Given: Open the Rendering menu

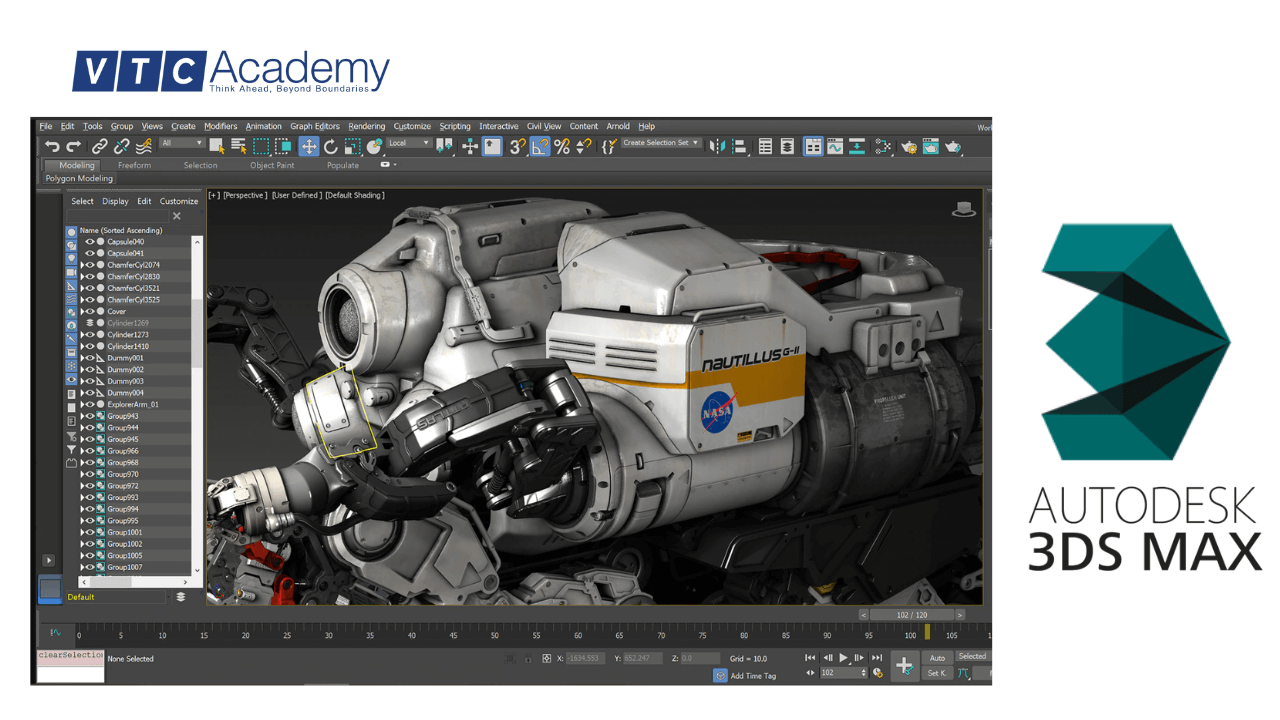Looking at the screenshot, I should click(367, 126).
